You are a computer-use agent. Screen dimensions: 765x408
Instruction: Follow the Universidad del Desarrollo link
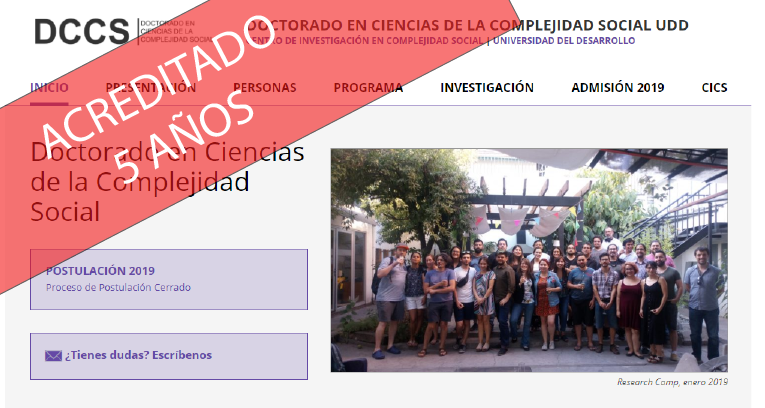coord(563,41)
